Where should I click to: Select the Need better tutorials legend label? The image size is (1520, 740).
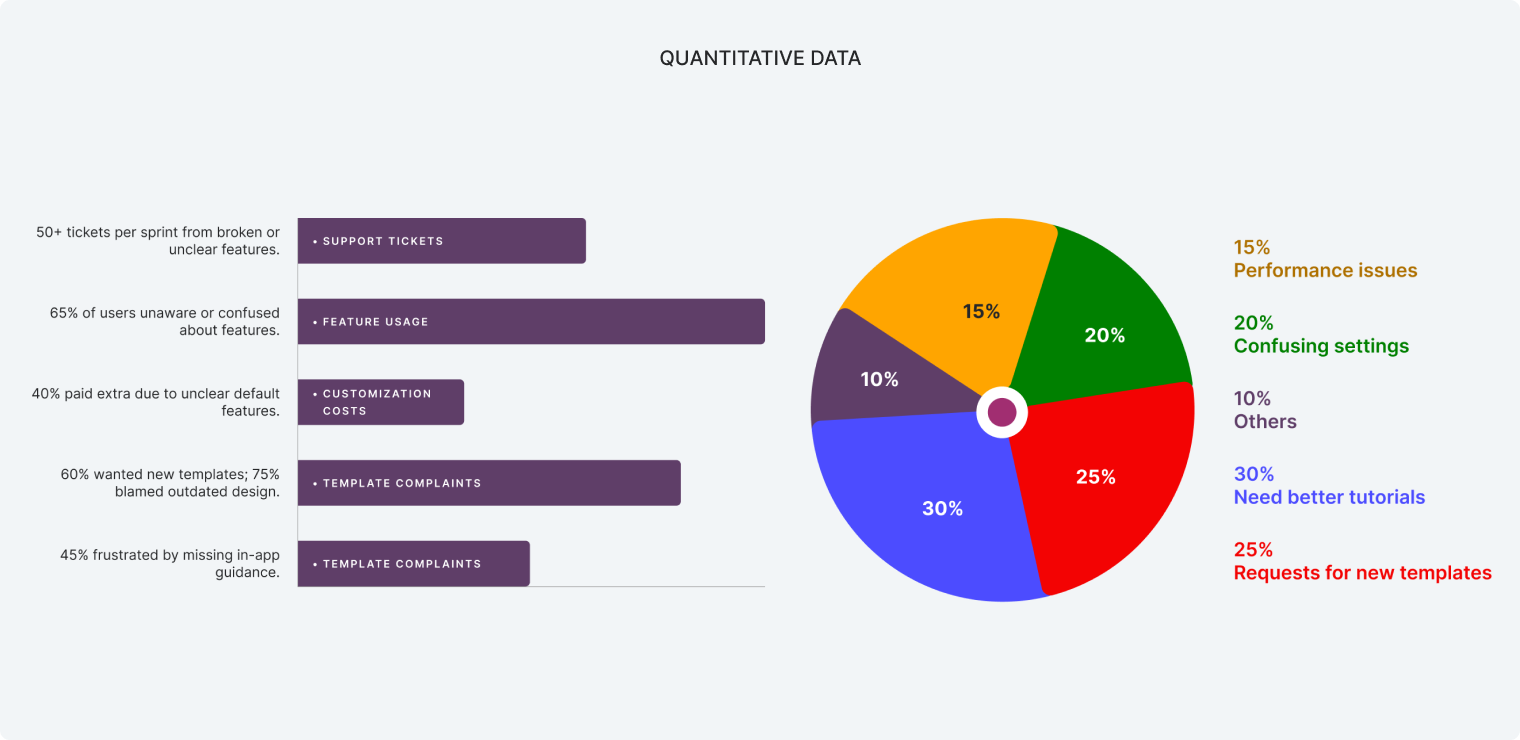(x=1329, y=497)
